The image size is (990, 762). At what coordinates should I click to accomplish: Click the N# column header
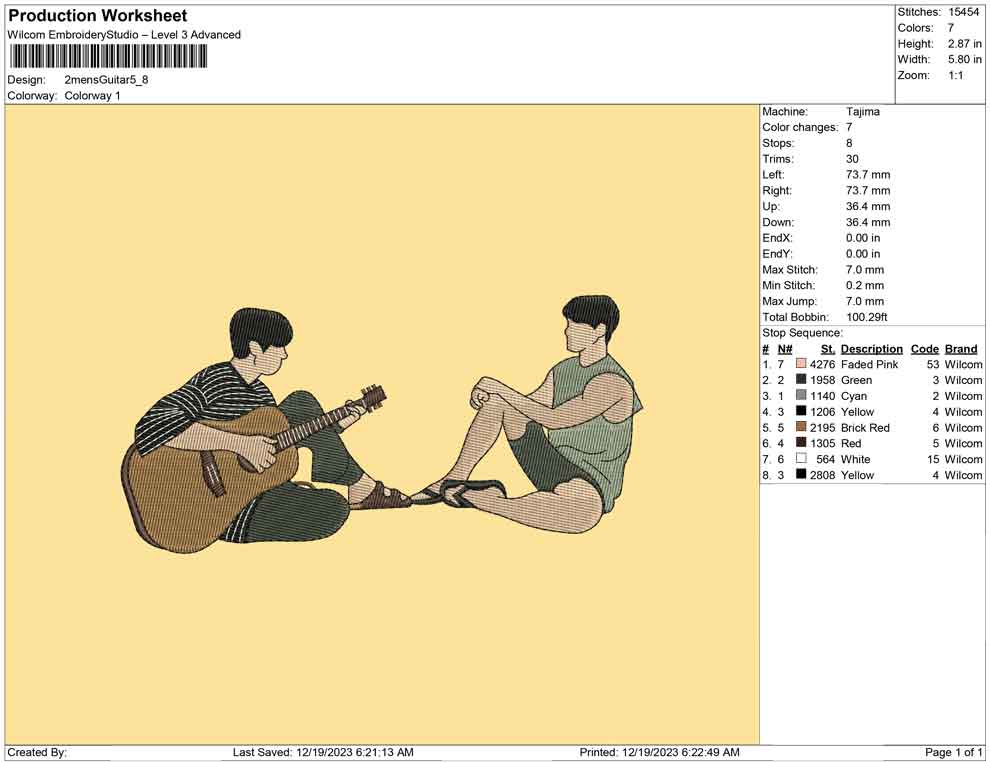click(x=785, y=349)
